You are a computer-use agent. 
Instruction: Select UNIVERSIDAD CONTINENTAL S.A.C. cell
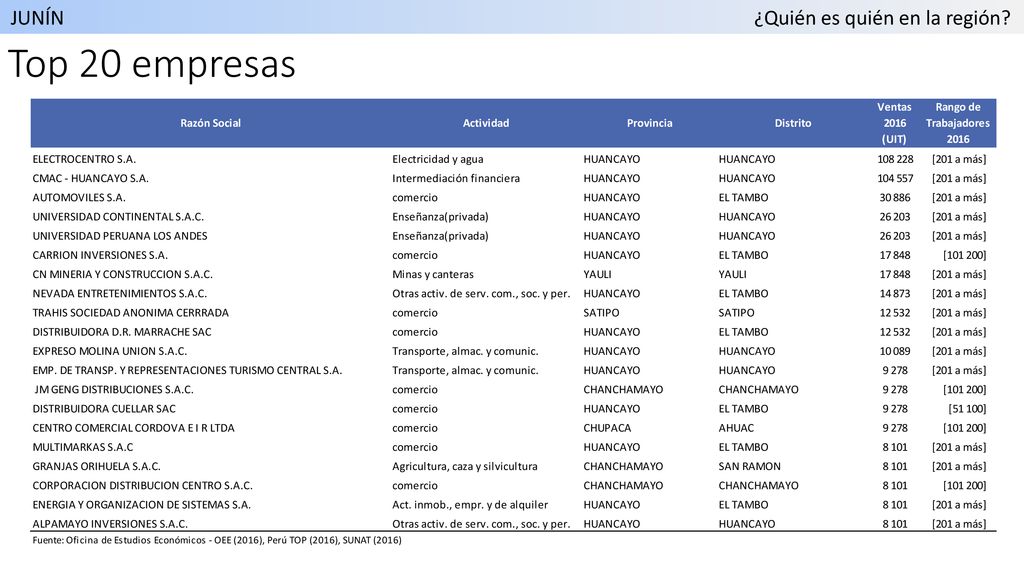point(118,217)
